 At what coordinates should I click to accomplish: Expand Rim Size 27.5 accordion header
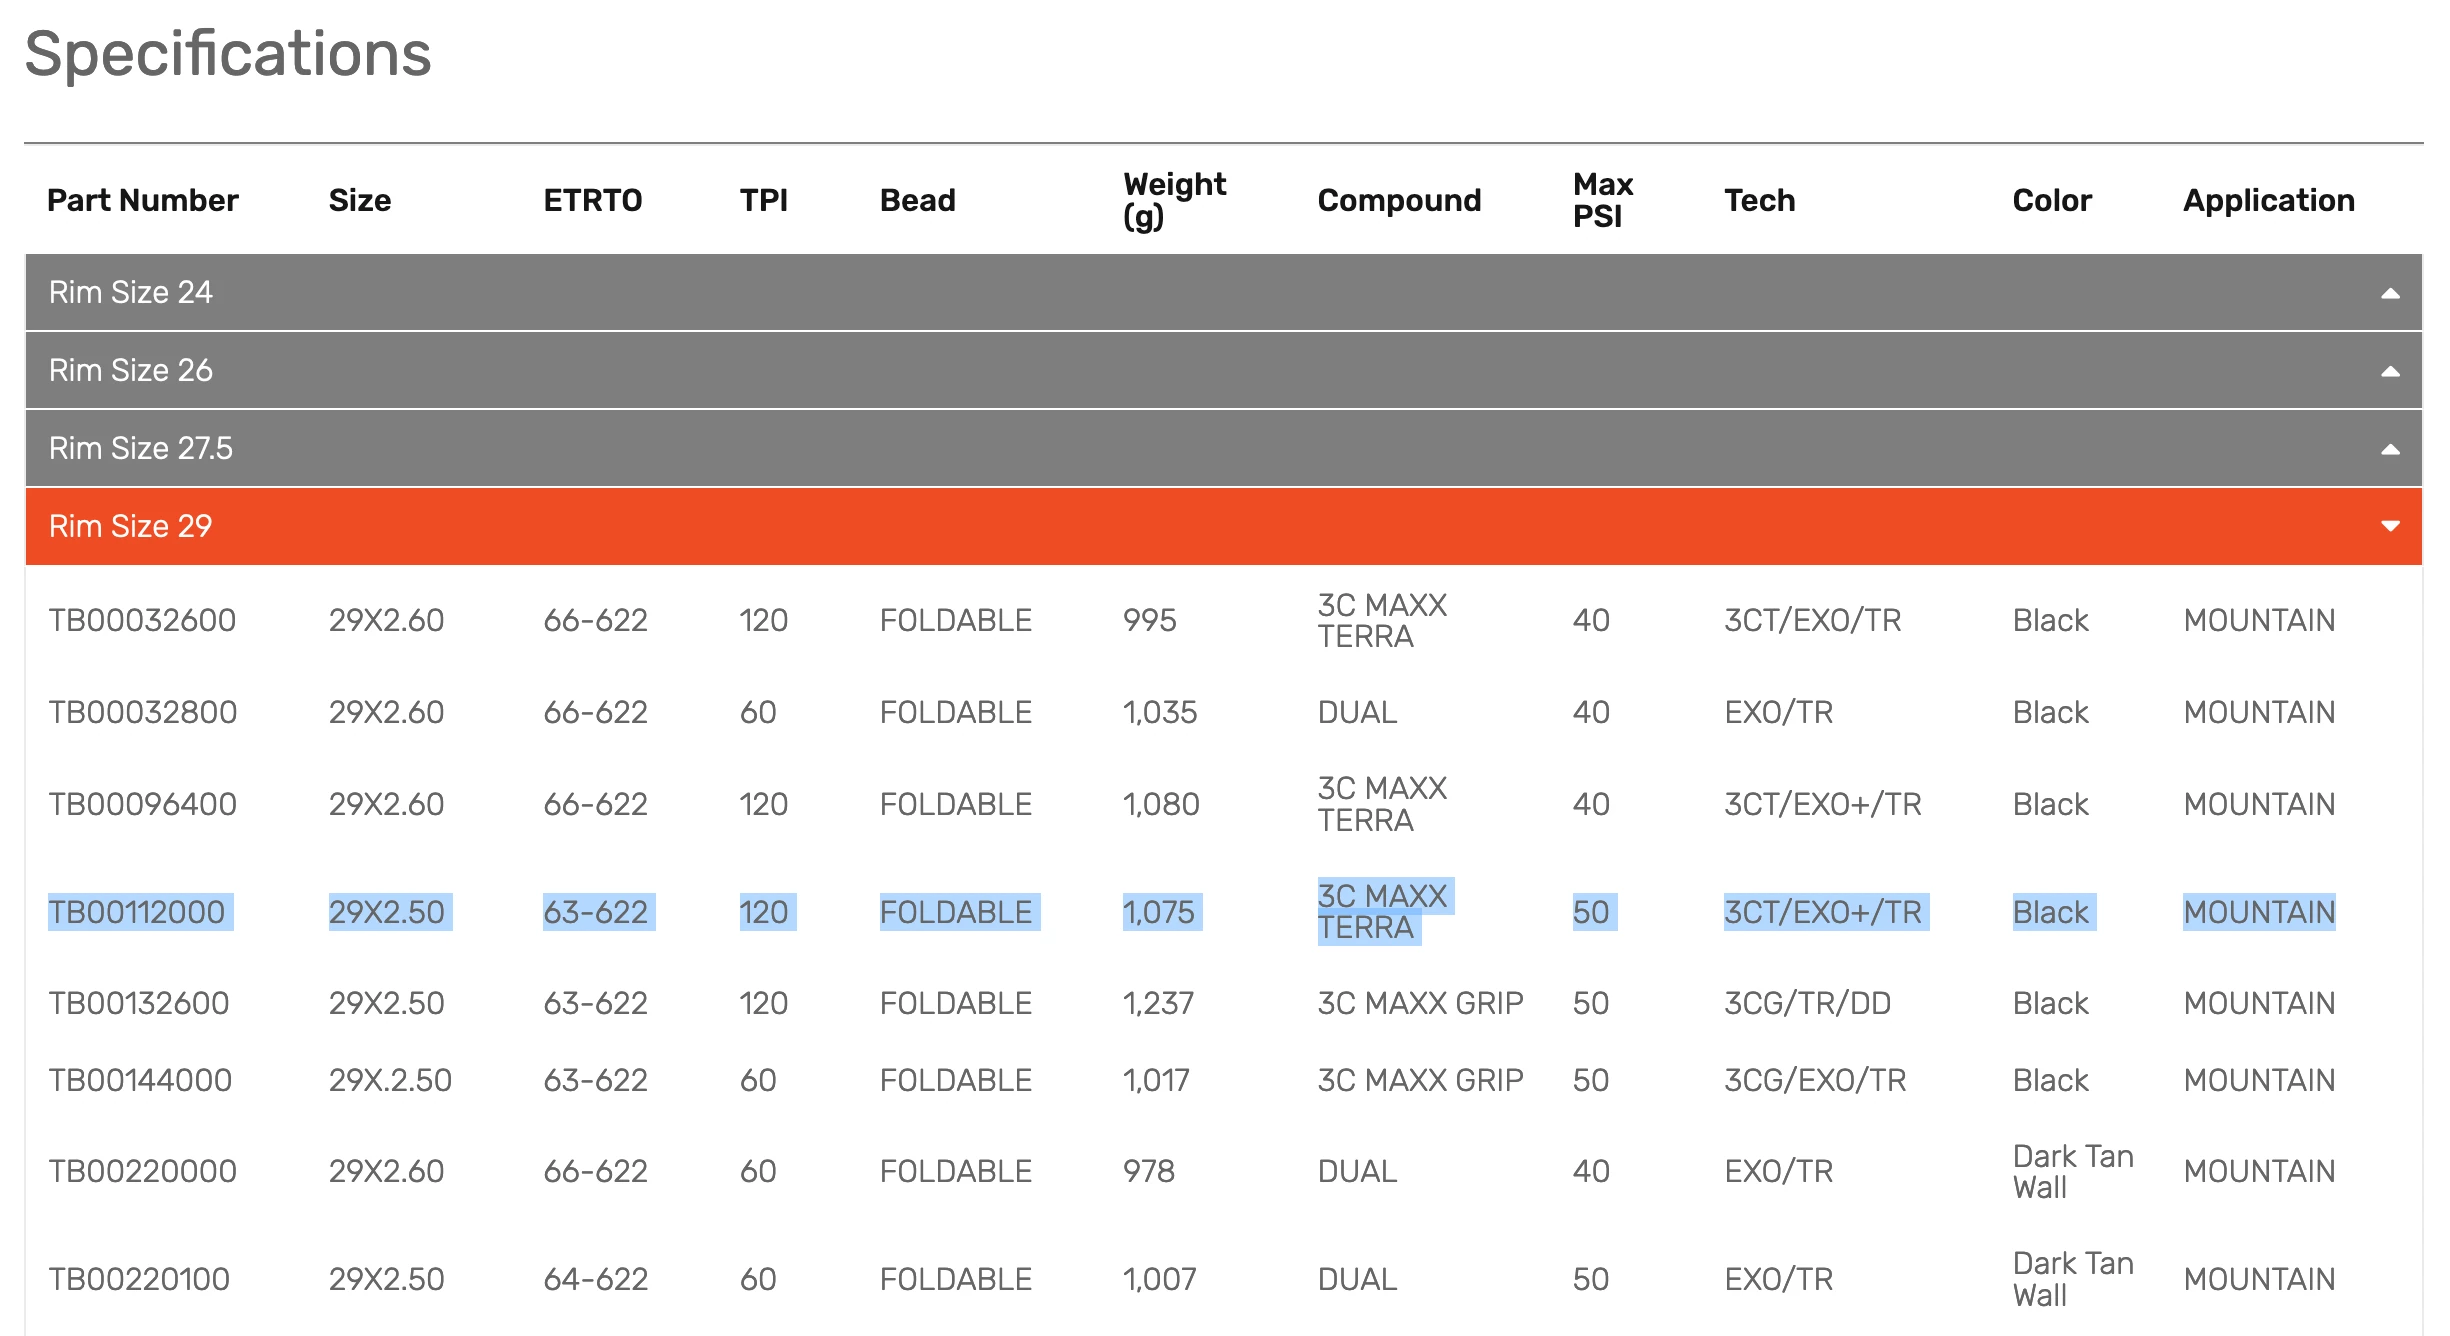point(141,448)
